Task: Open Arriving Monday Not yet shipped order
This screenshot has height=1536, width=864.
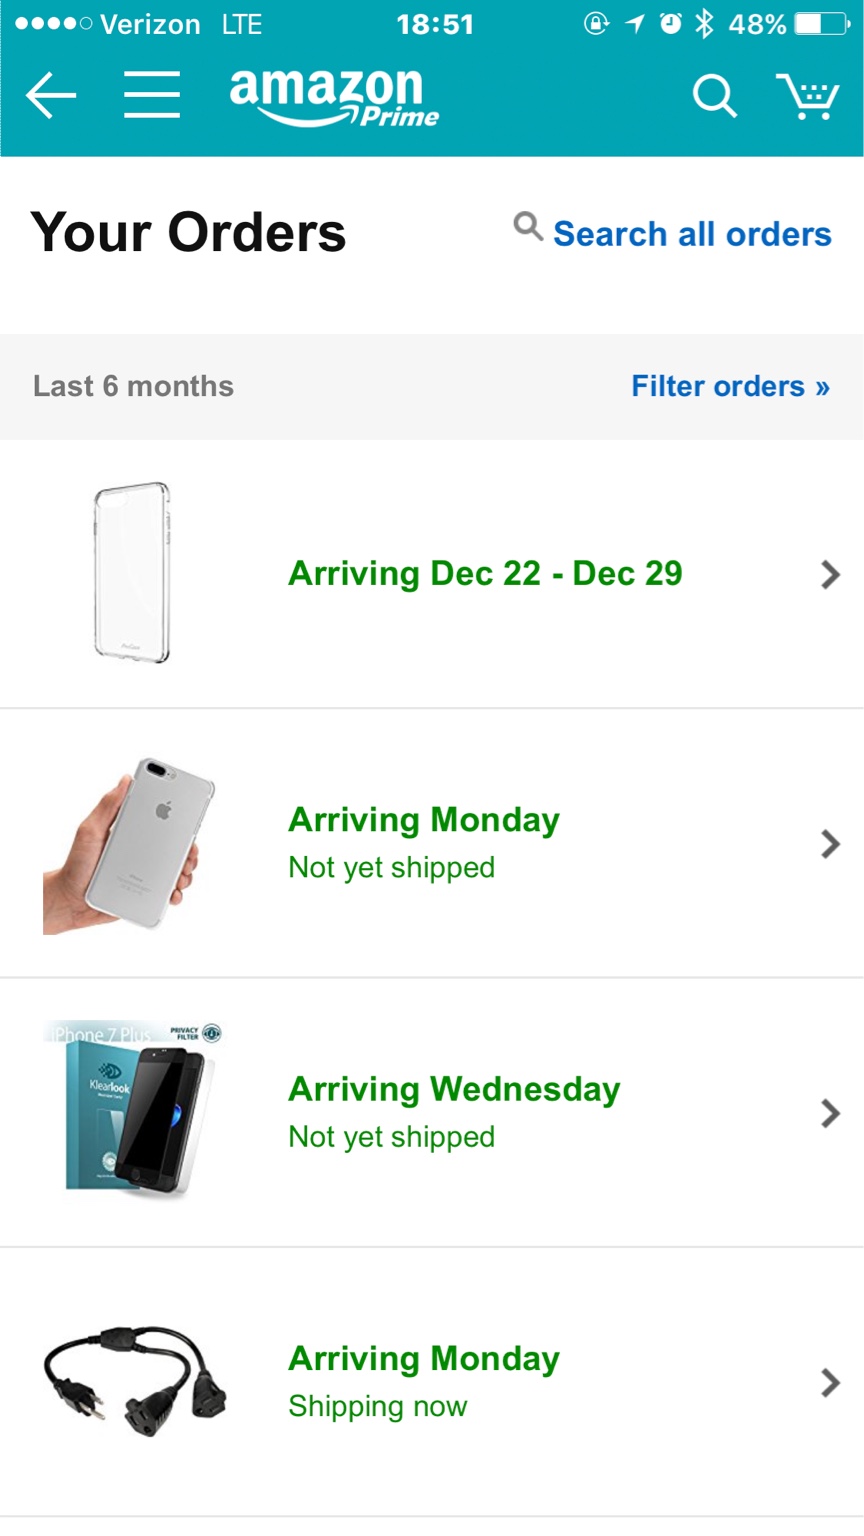Action: pyautogui.click(x=432, y=843)
